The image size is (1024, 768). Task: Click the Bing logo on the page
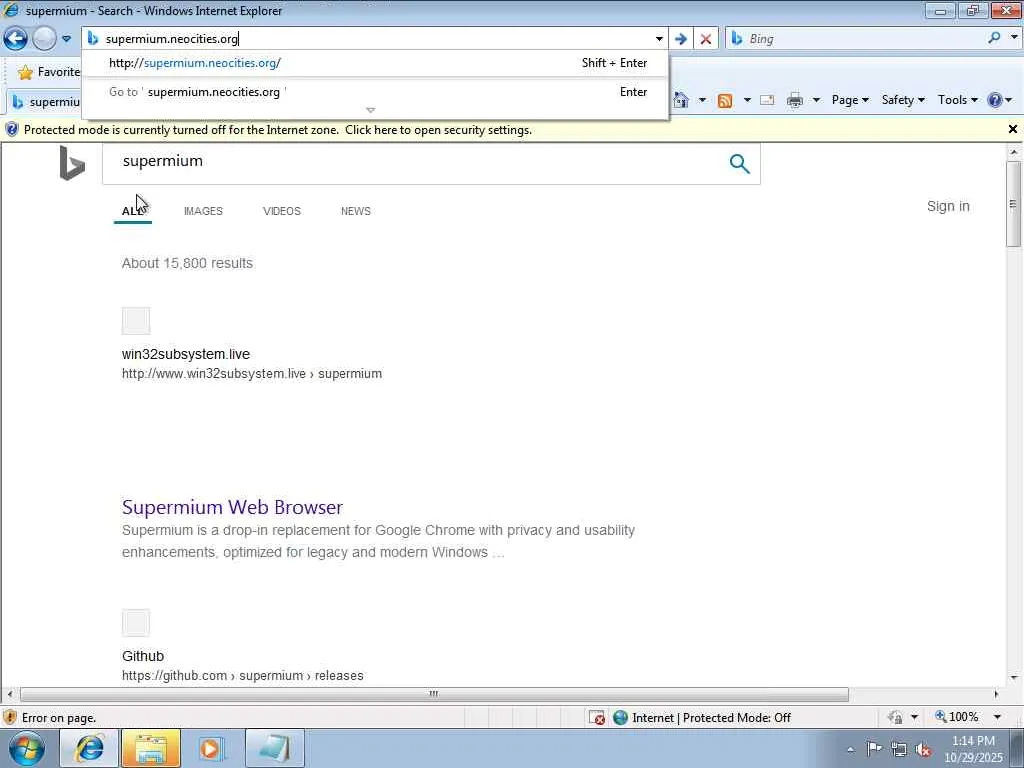pos(72,163)
